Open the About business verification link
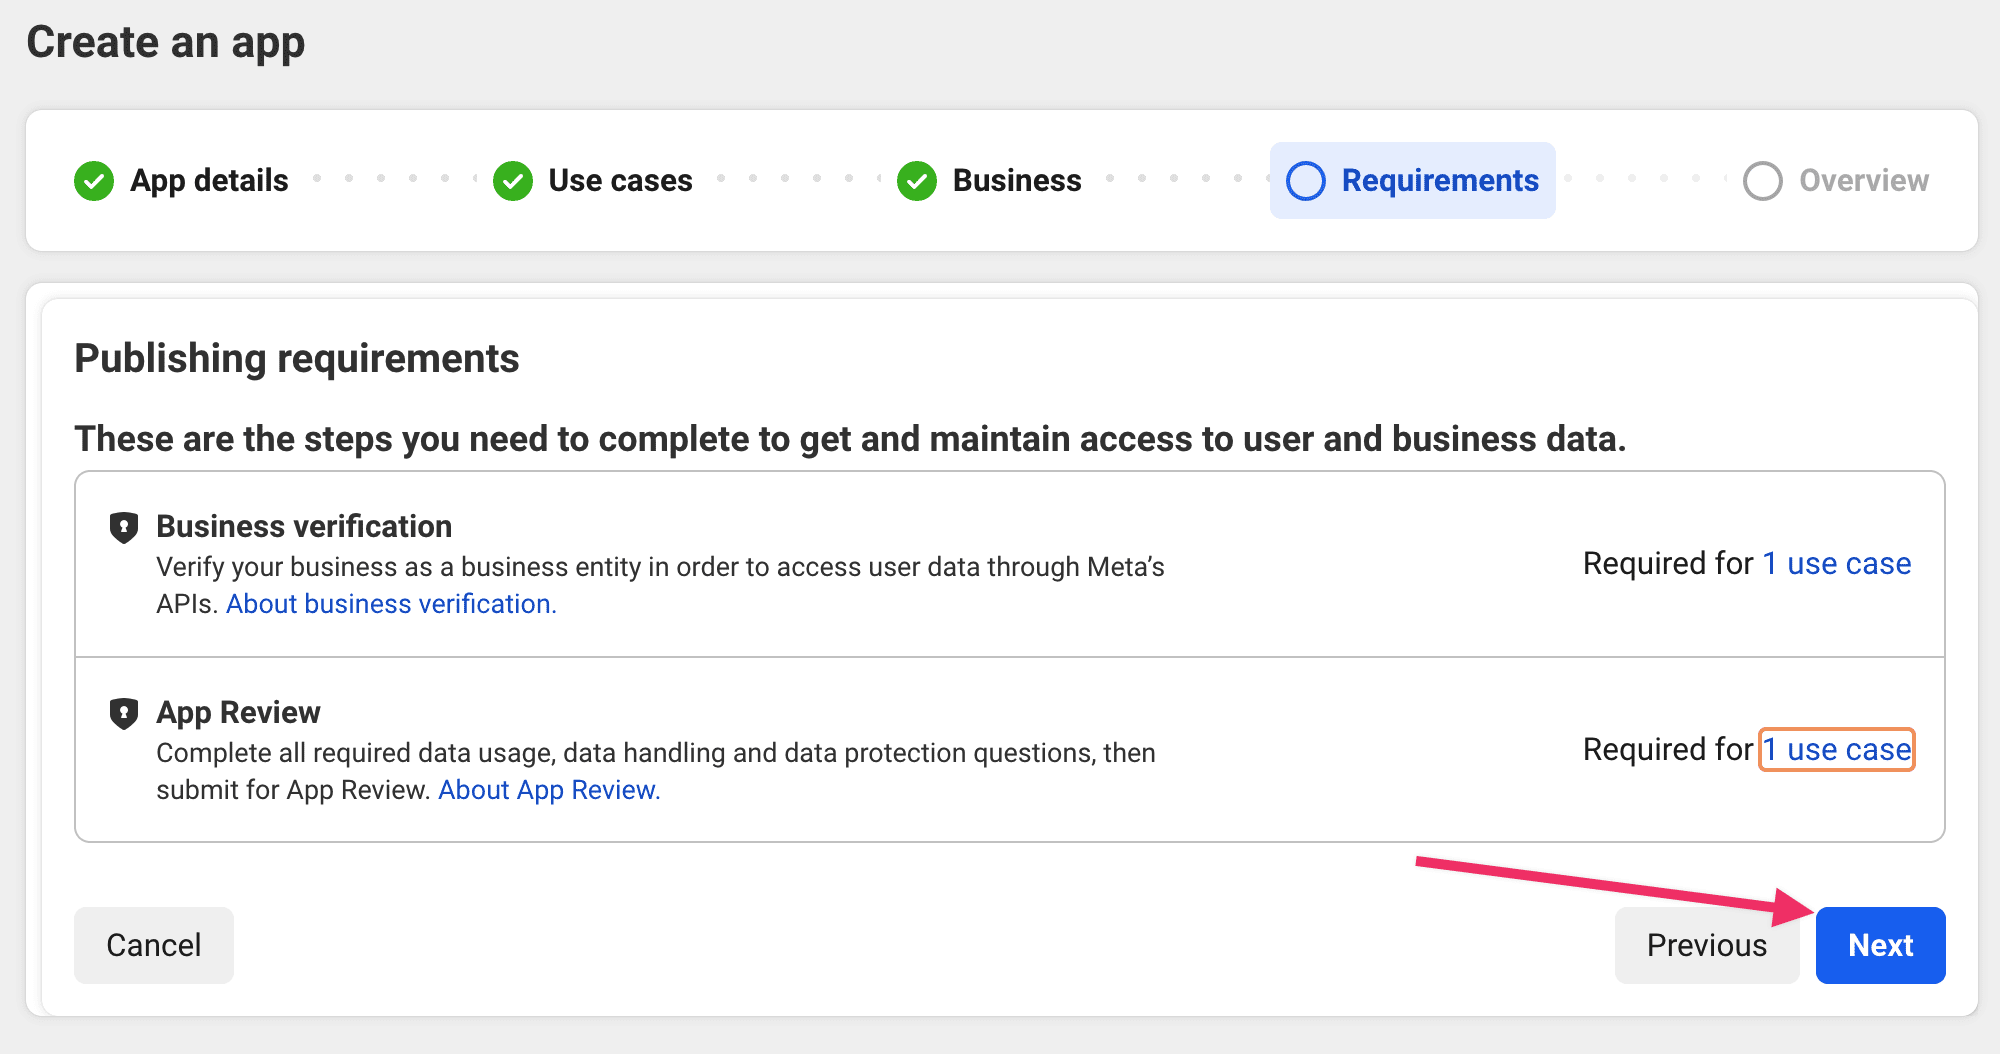This screenshot has height=1054, width=2000. click(391, 604)
